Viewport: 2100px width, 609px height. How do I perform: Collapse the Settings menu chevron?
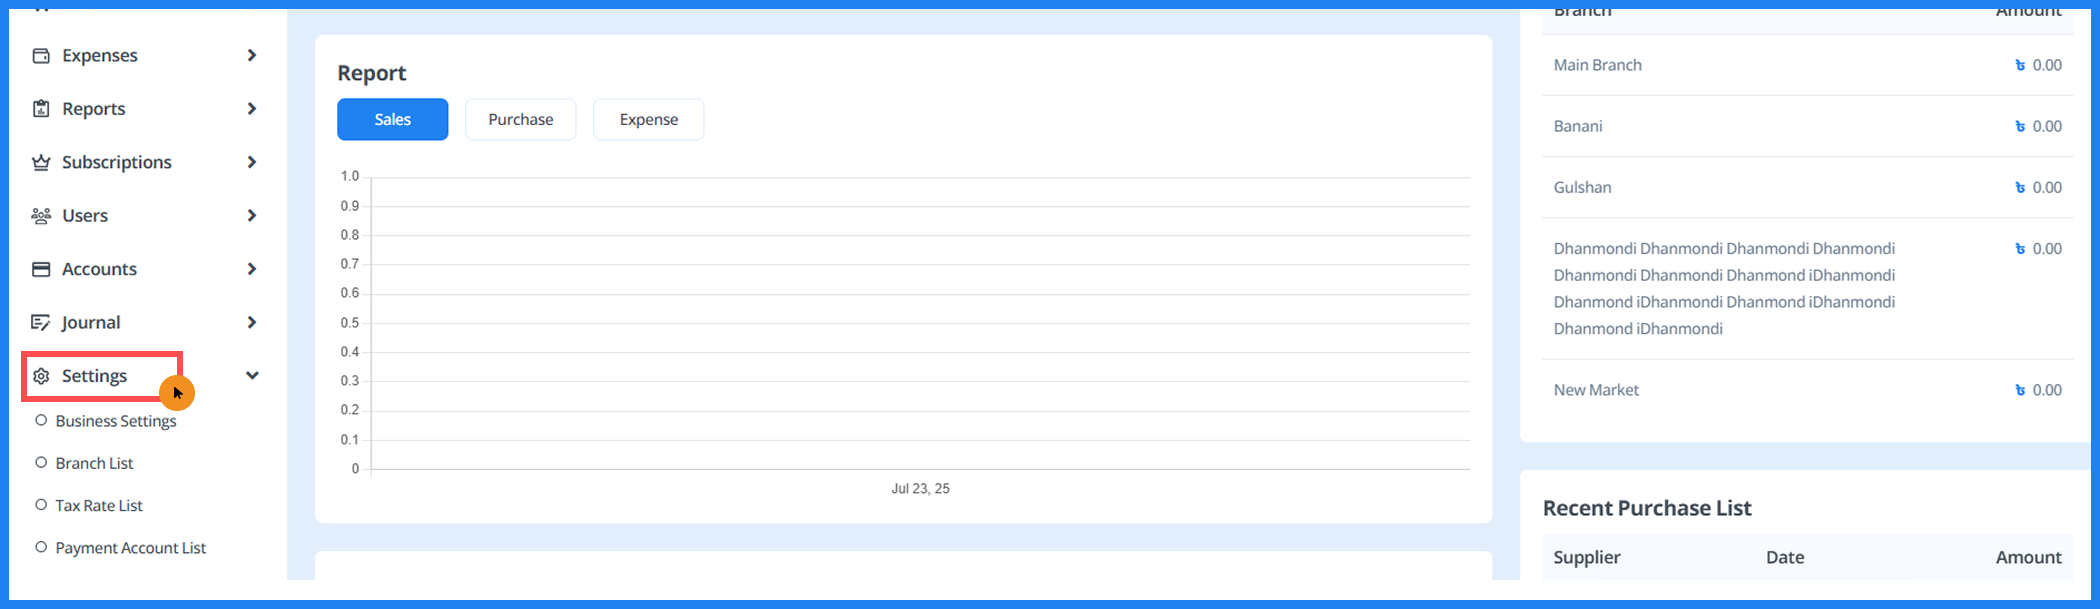tap(252, 376)
